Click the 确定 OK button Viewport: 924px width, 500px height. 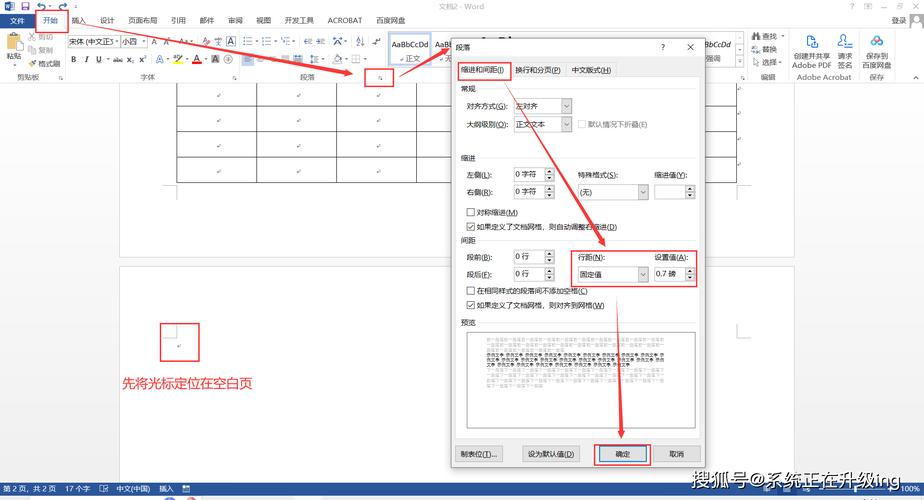click(x=623, y=454)
